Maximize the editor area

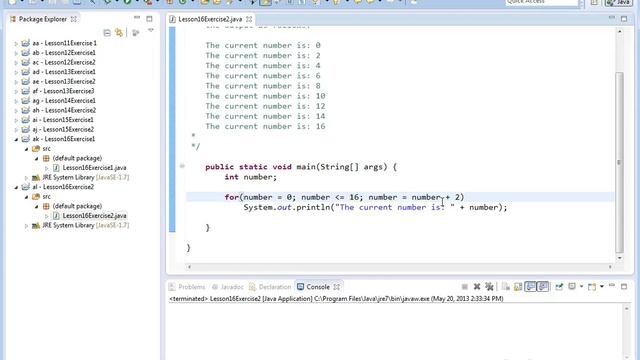click(624, 19)
